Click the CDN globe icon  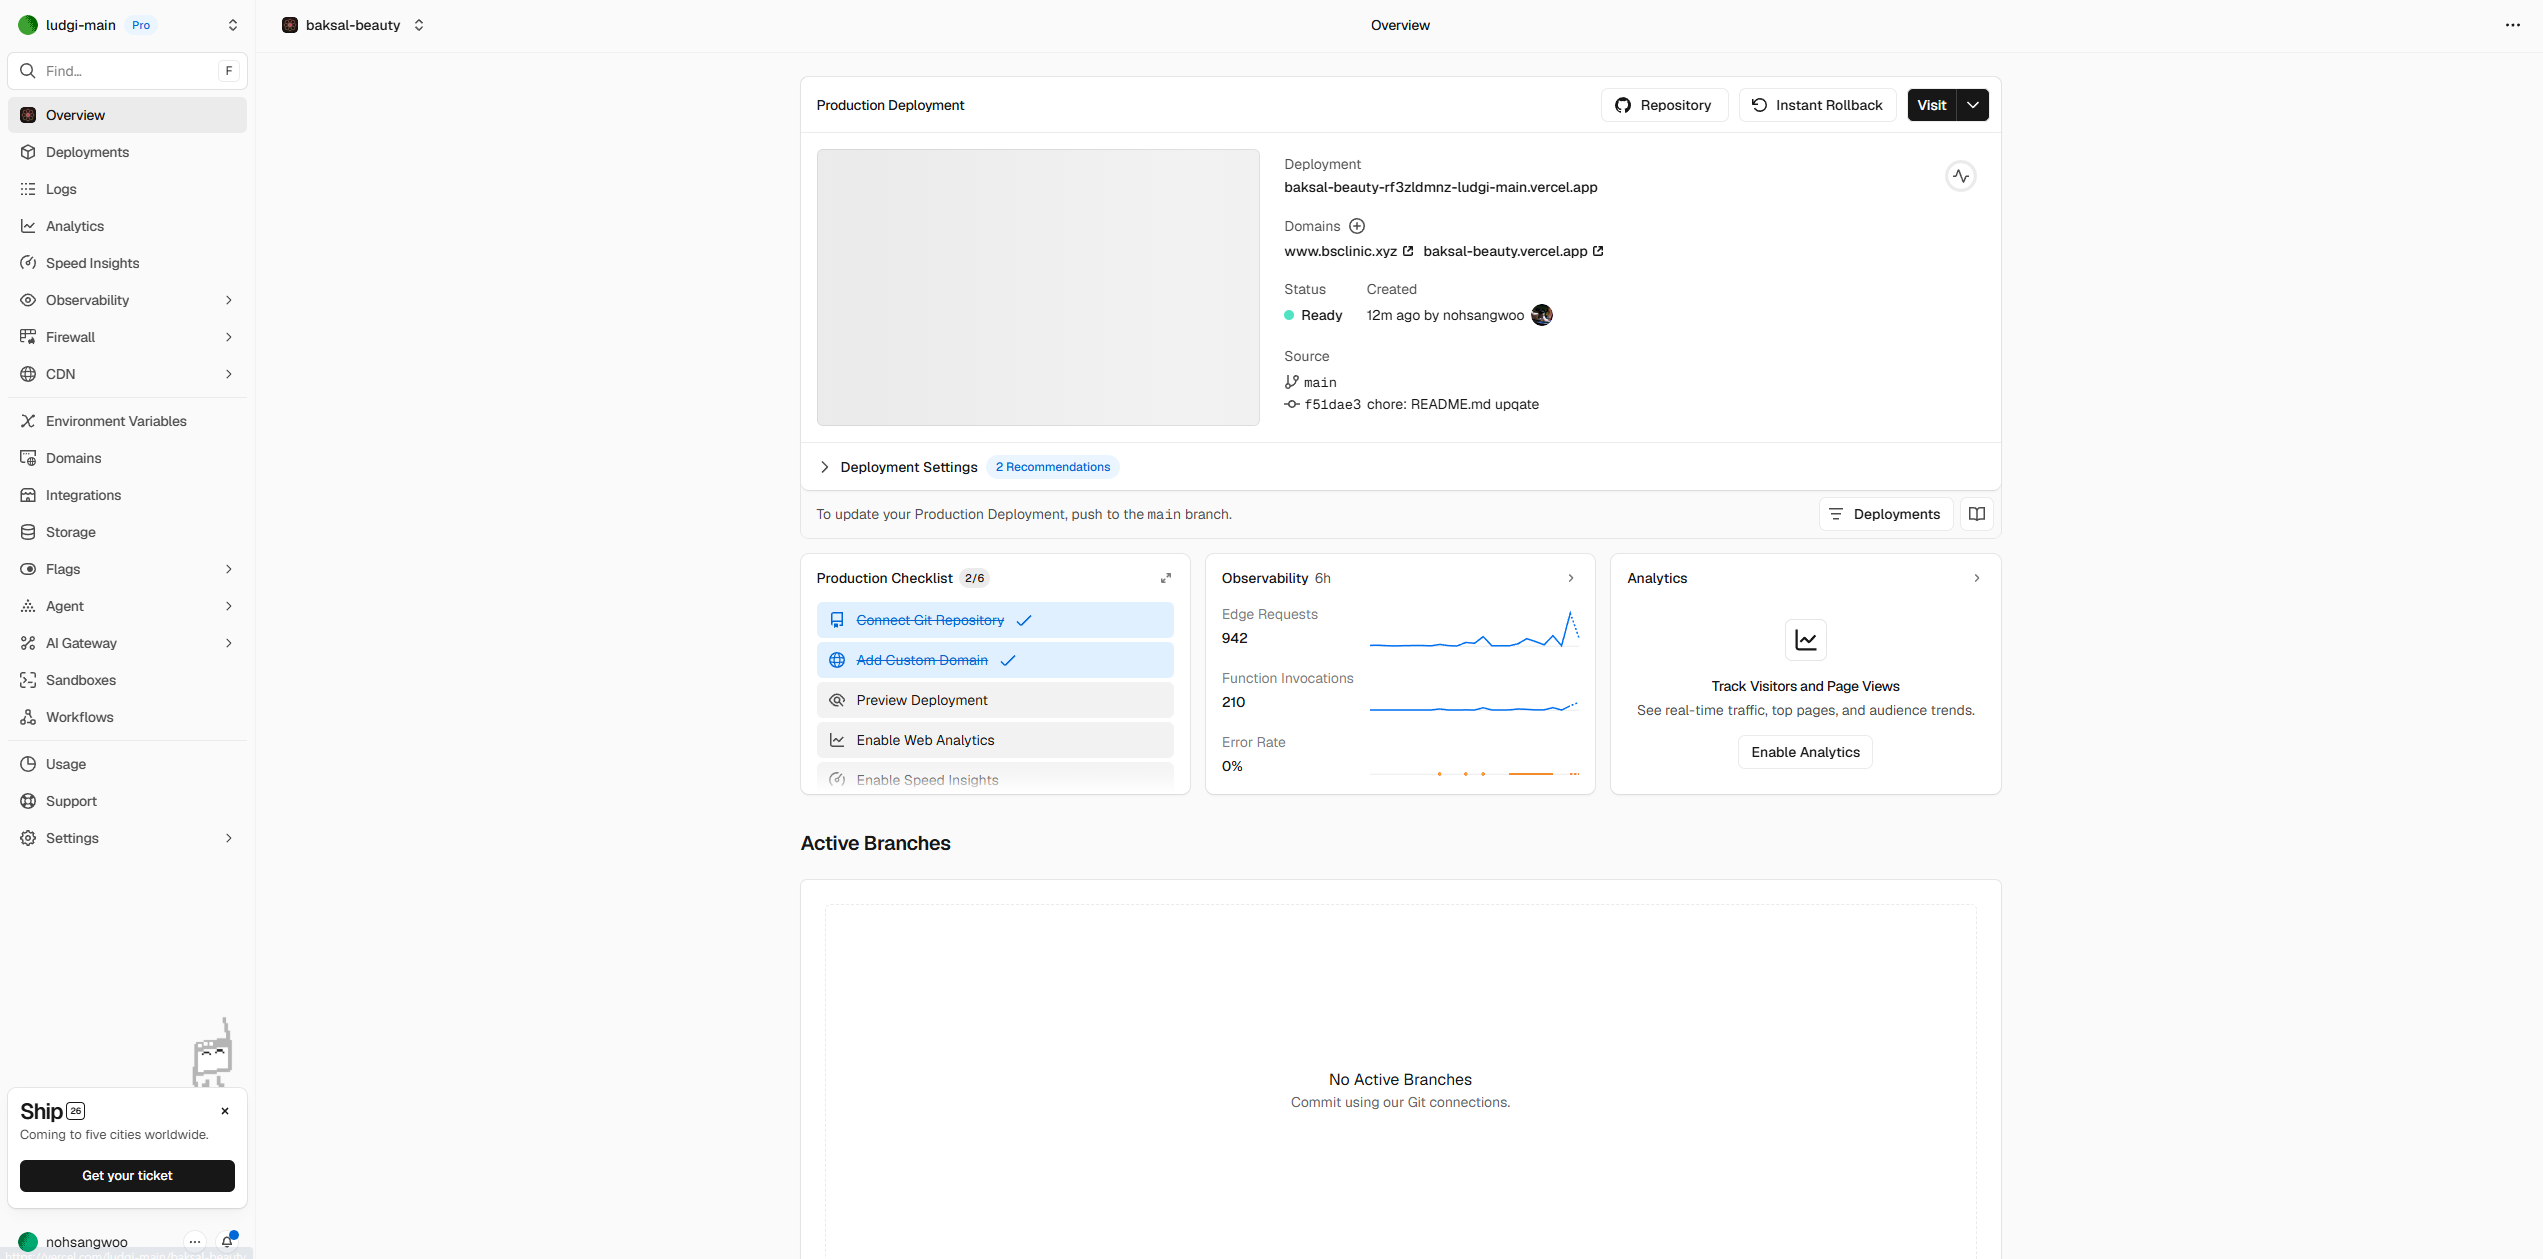28,374
